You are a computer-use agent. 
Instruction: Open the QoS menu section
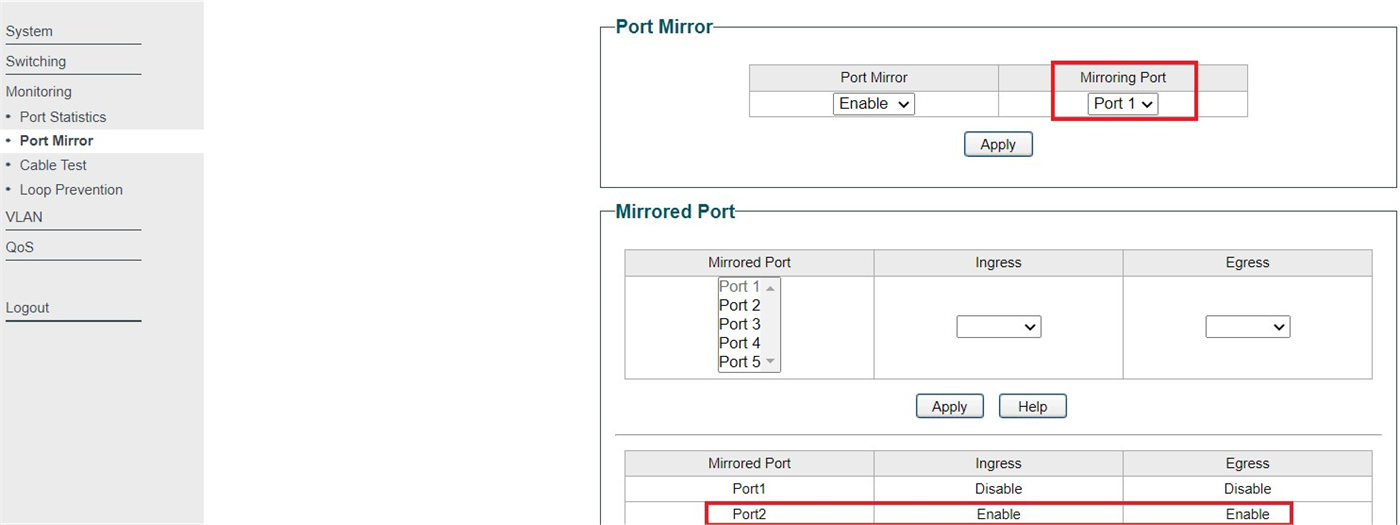[20, 247]
